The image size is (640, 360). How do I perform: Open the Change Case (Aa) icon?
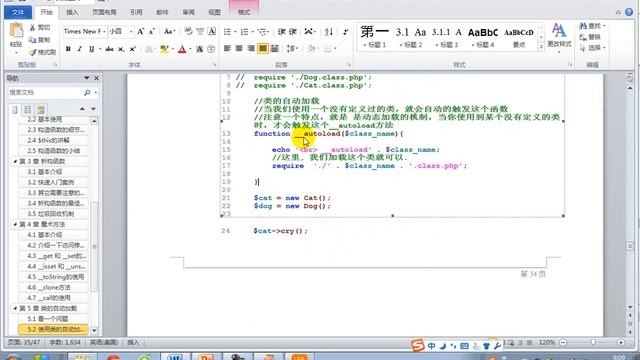(169, 31)
